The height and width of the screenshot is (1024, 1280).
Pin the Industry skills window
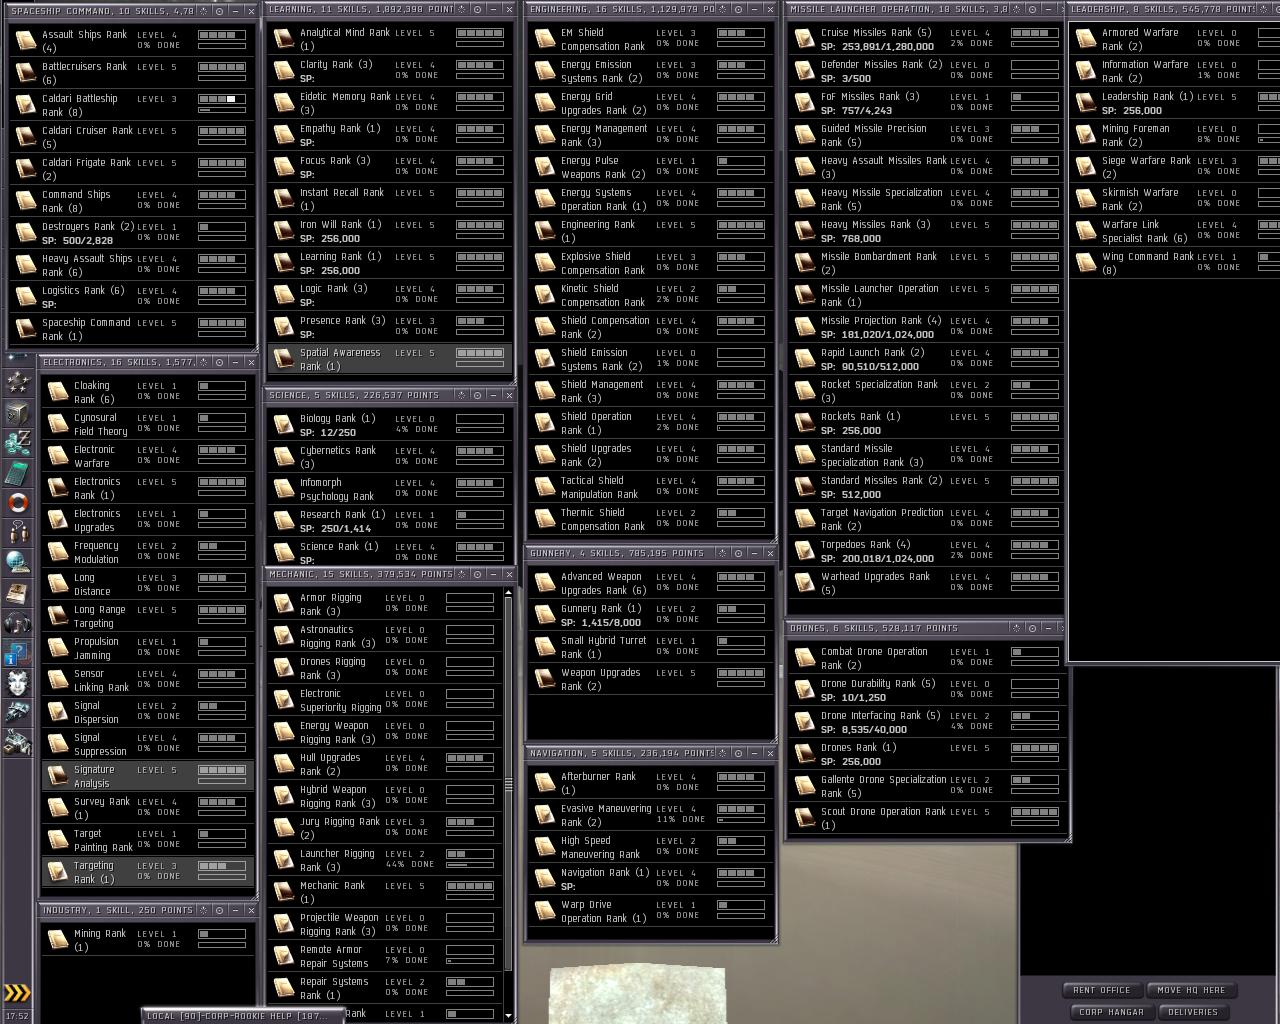pos(204,910)
